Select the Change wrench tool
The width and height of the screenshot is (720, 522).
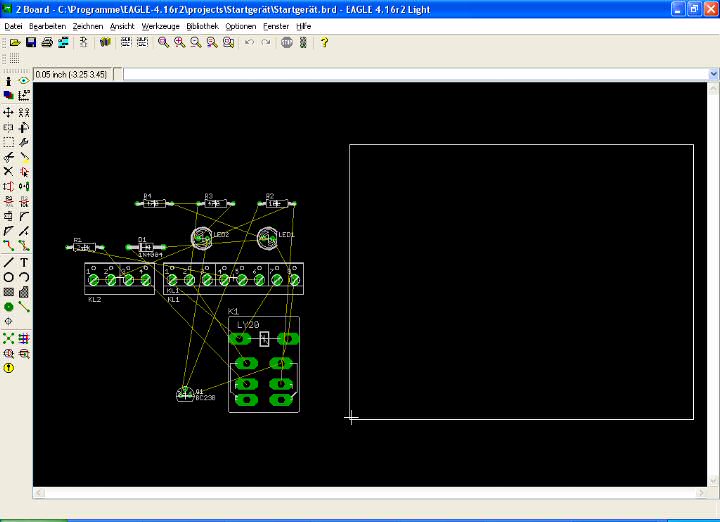pos(24,142)
